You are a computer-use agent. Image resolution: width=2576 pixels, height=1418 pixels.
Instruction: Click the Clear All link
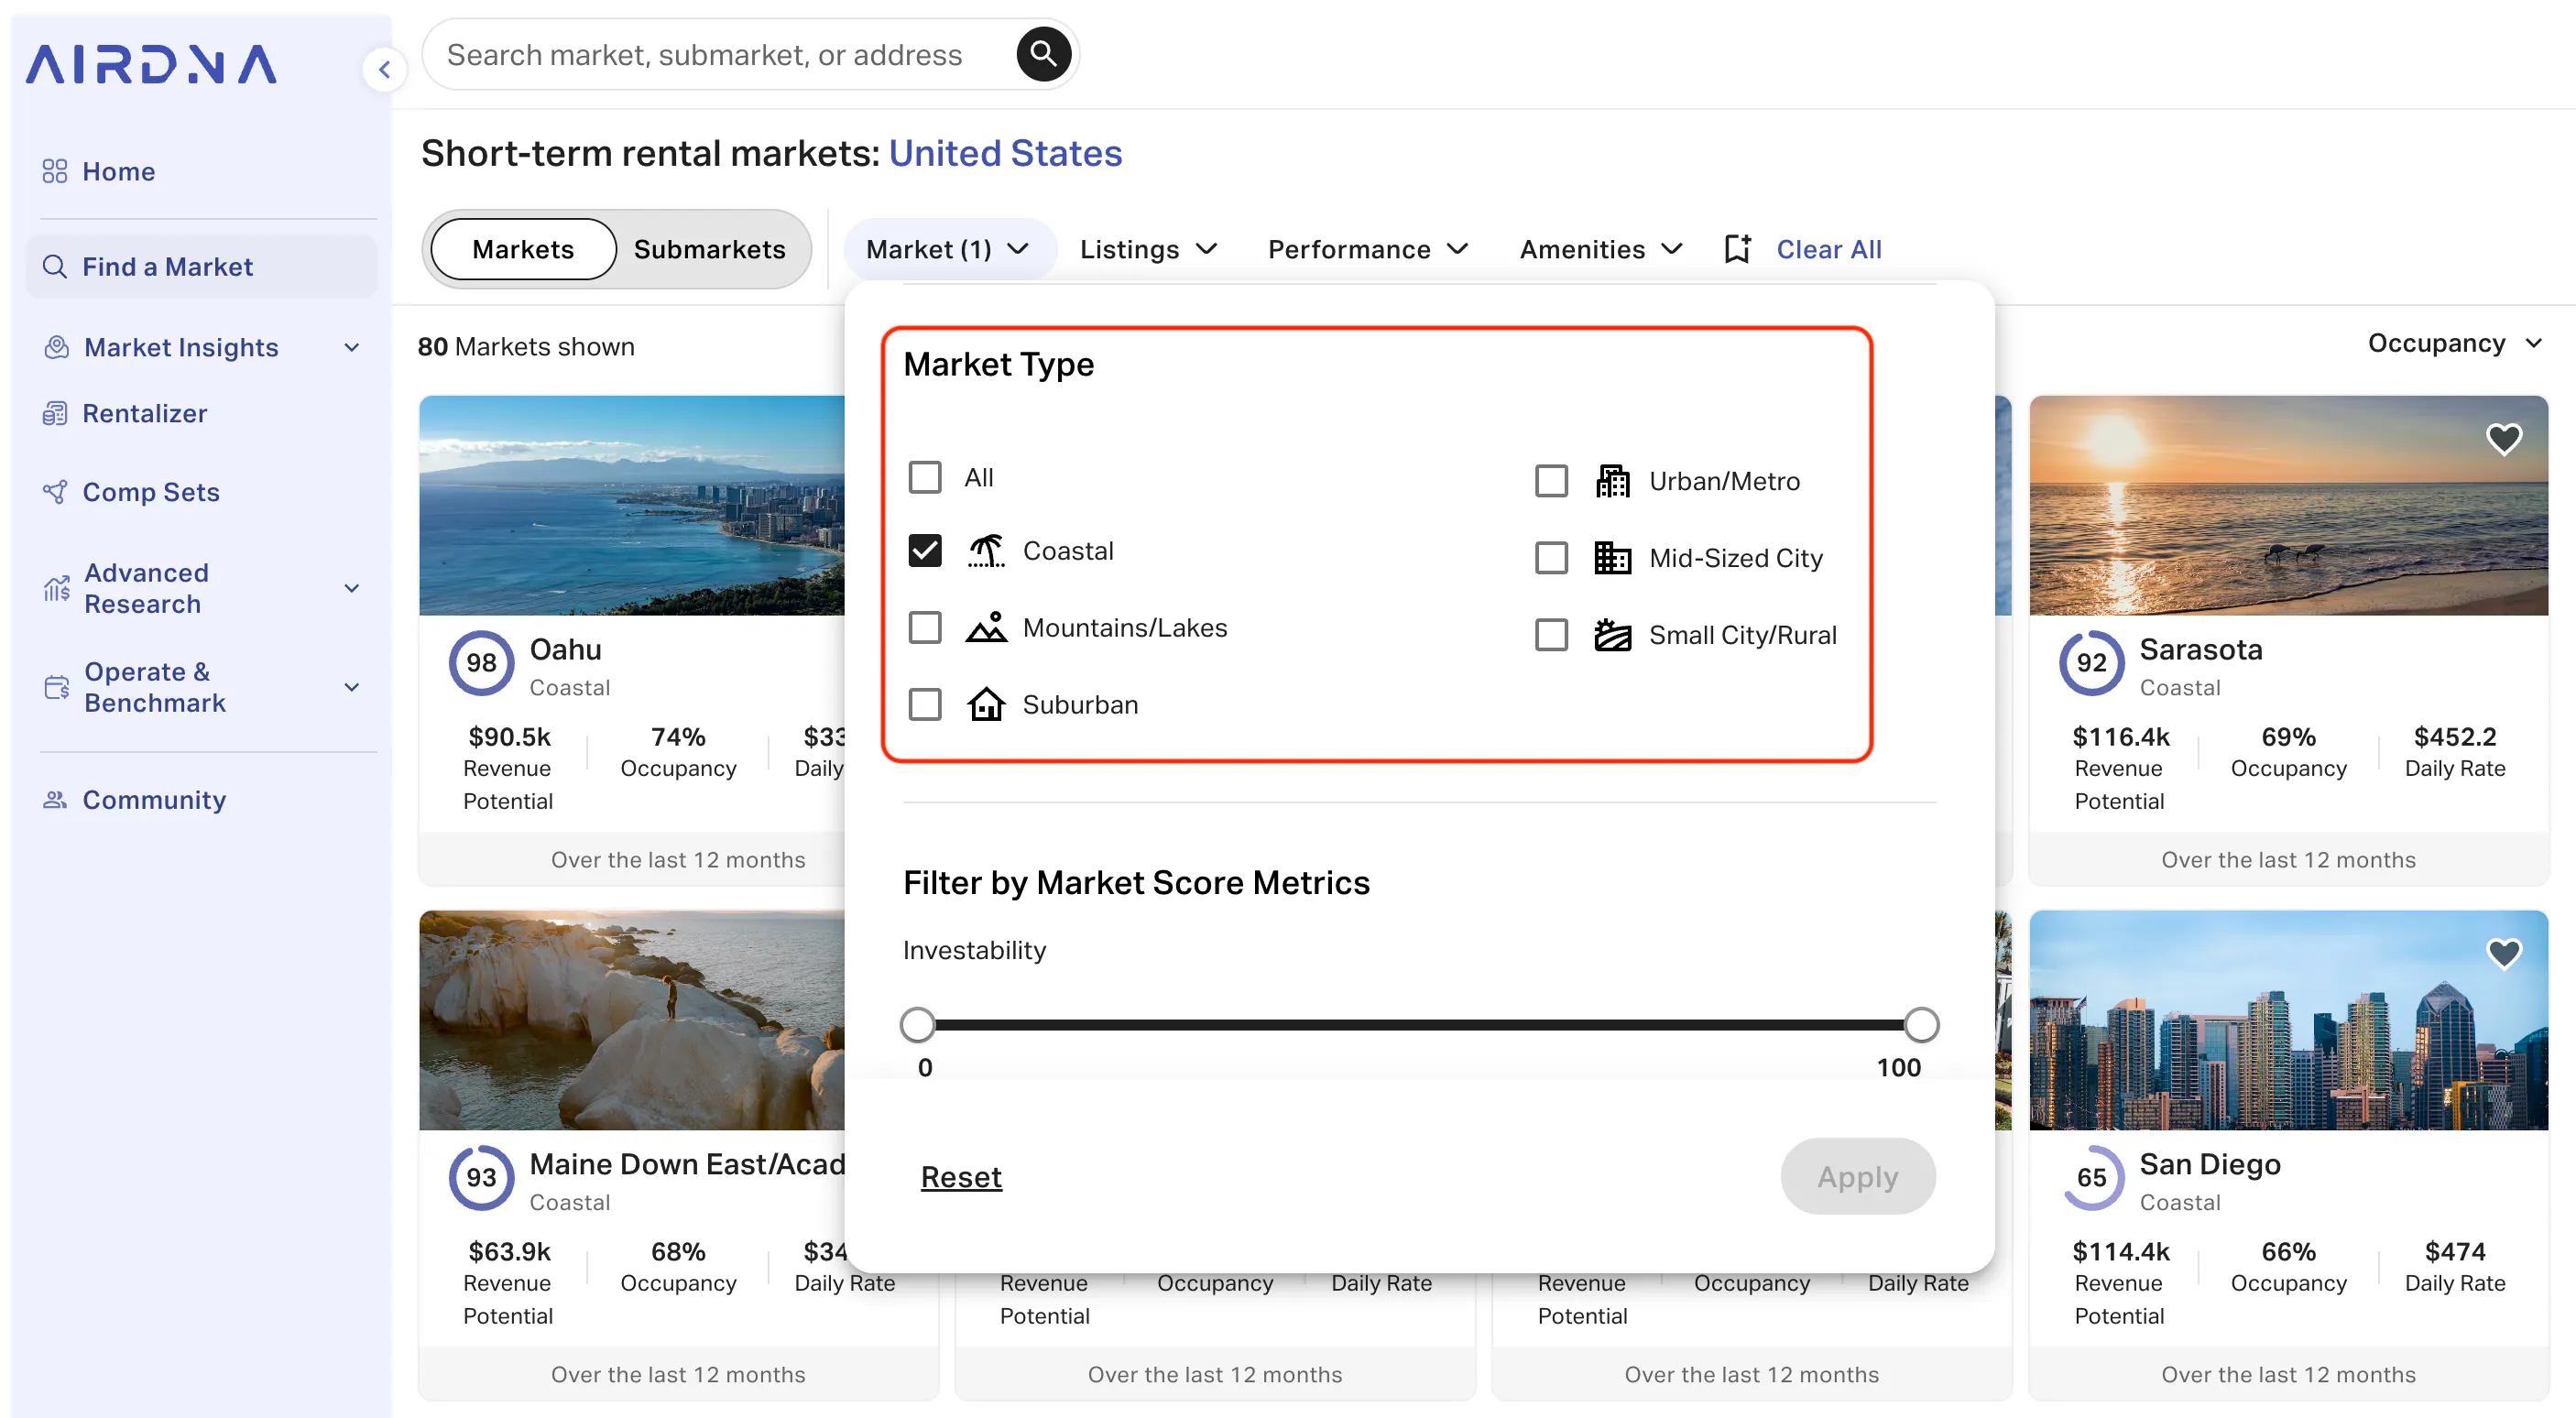1829,249
